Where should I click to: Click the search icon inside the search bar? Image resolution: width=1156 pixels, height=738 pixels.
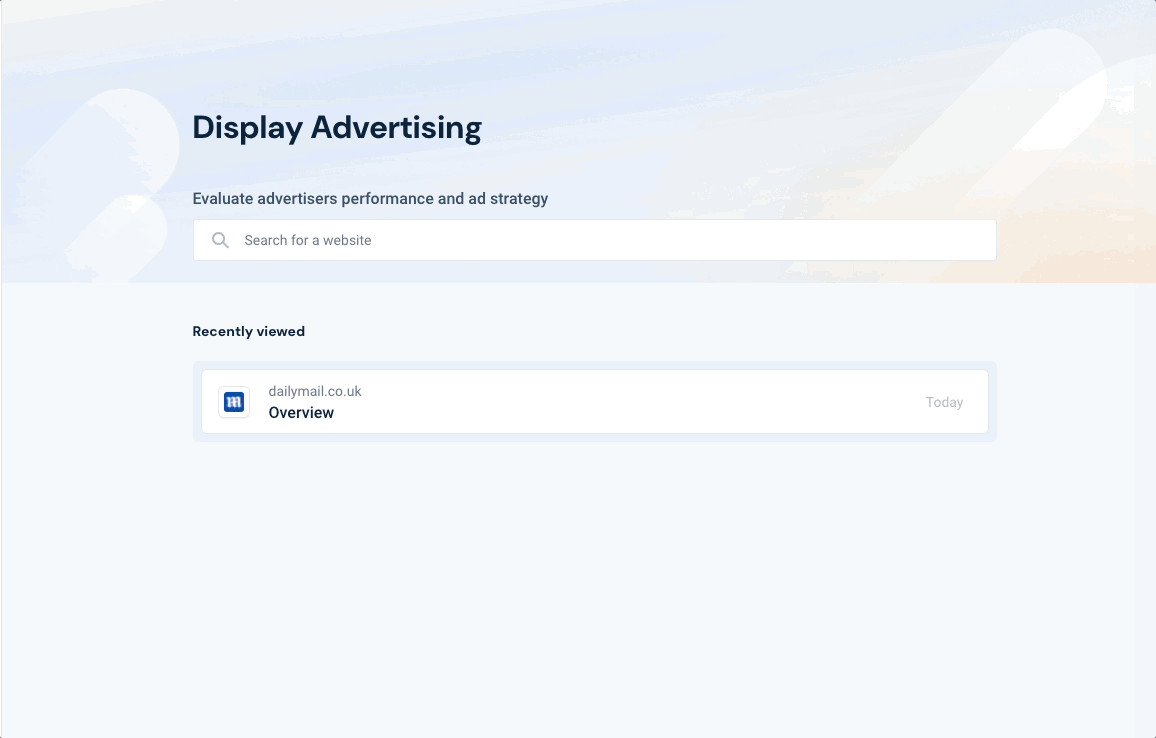[220, 240]
